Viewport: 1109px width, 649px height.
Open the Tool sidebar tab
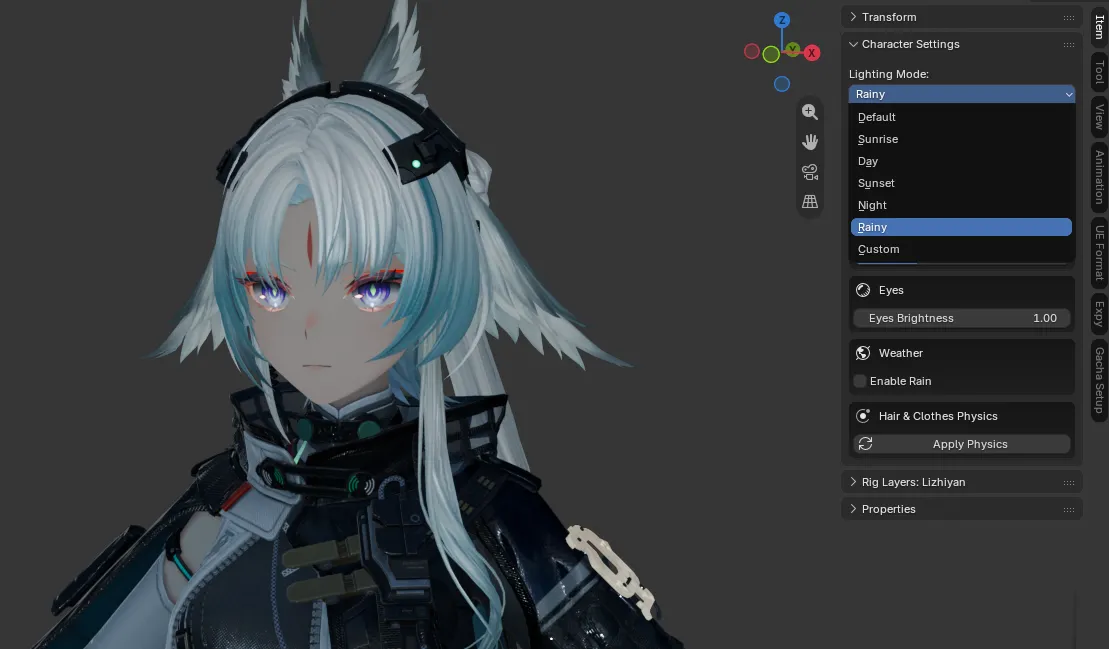[1099, 71]
